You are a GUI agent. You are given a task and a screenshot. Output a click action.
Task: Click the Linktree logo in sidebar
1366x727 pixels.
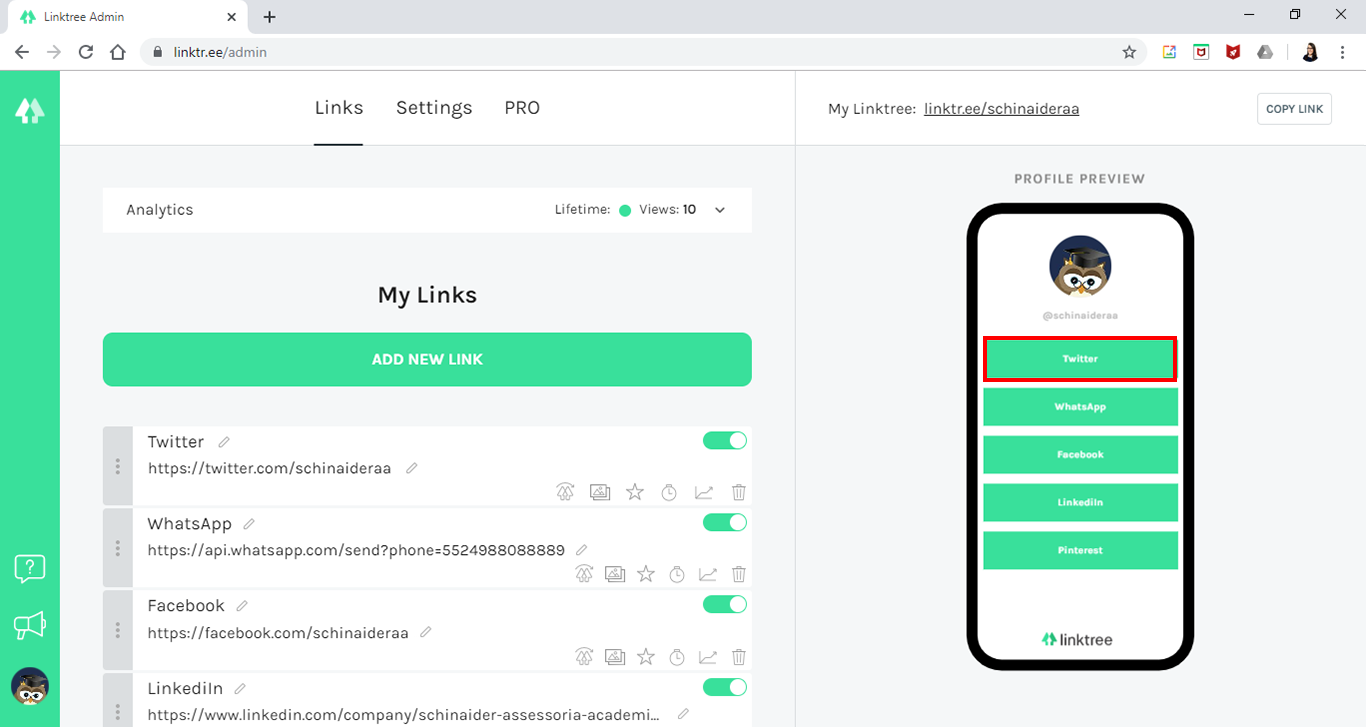[29, 110]
